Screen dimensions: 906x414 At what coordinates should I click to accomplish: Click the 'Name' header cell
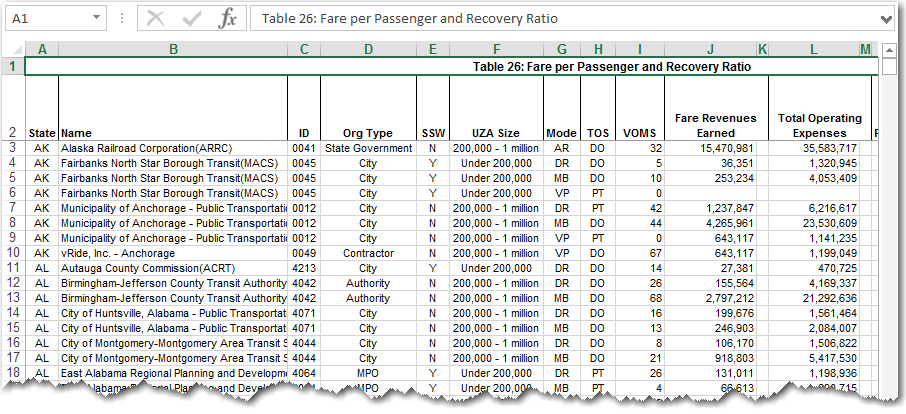pyautogui.click(x=173, y=107)
